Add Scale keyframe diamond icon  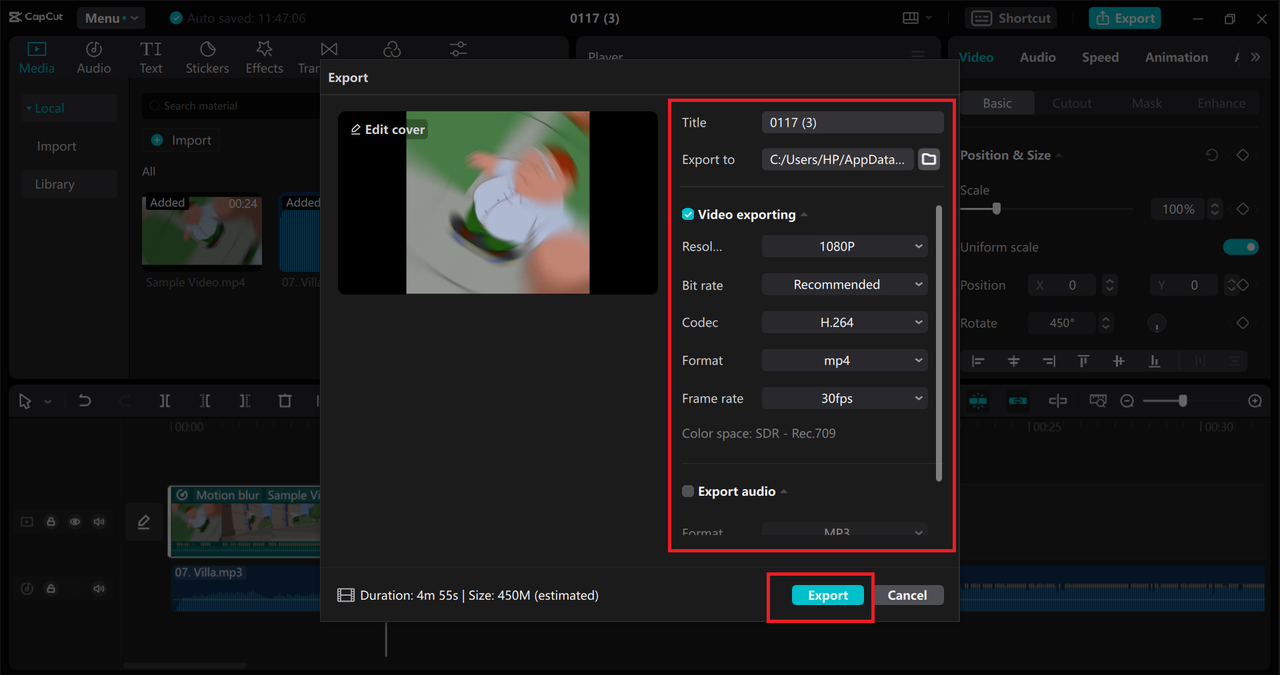click(1243, 209)
